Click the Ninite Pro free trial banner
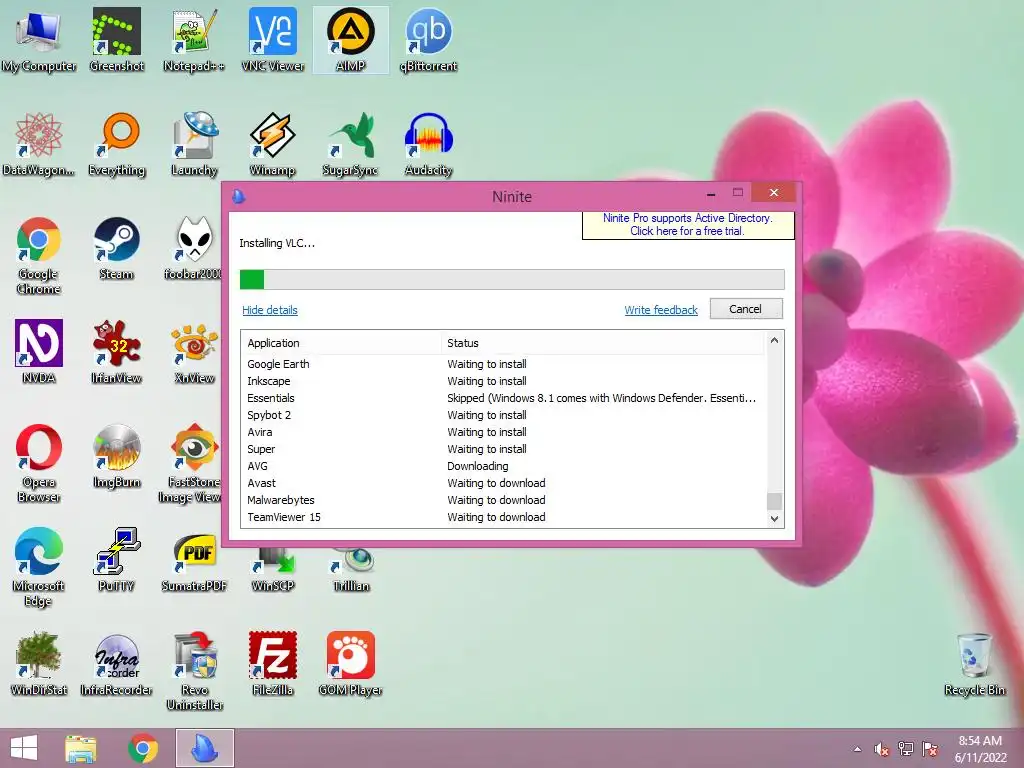The image size is (1024, 768). pos(688,225)
